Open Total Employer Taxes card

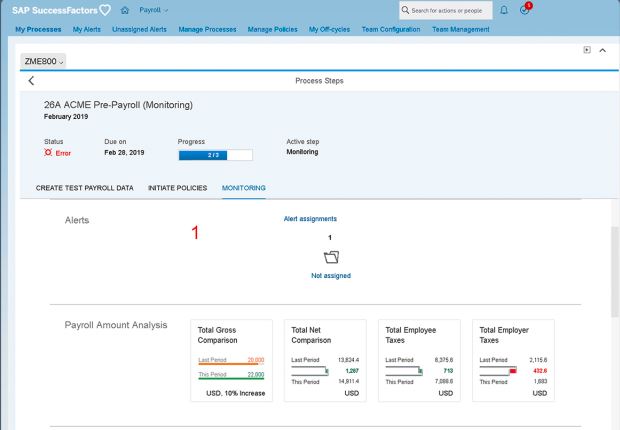514,360
